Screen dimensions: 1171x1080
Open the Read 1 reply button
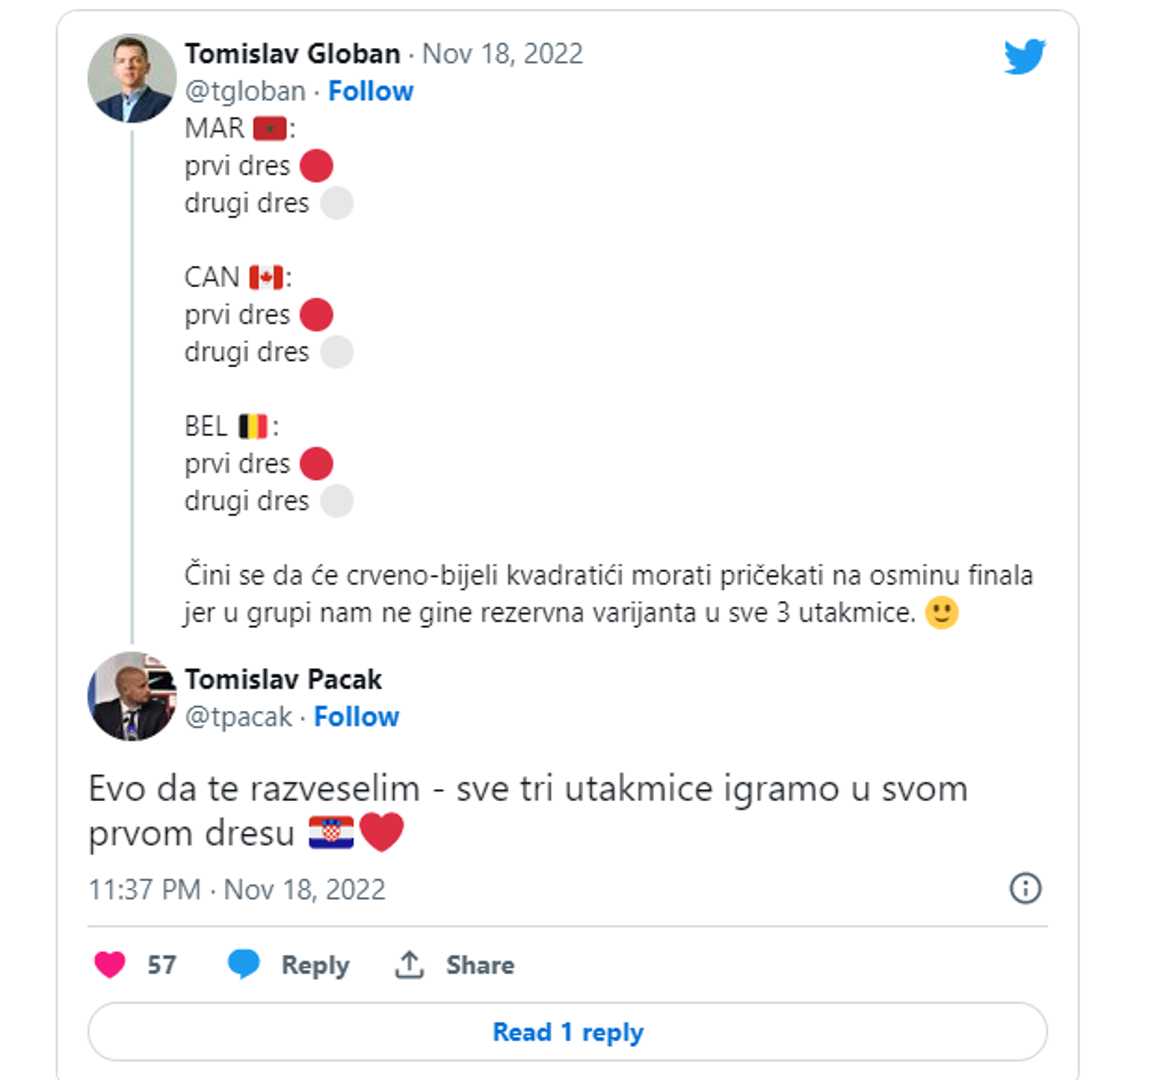pyautogui.click(x=568, y=1031)
